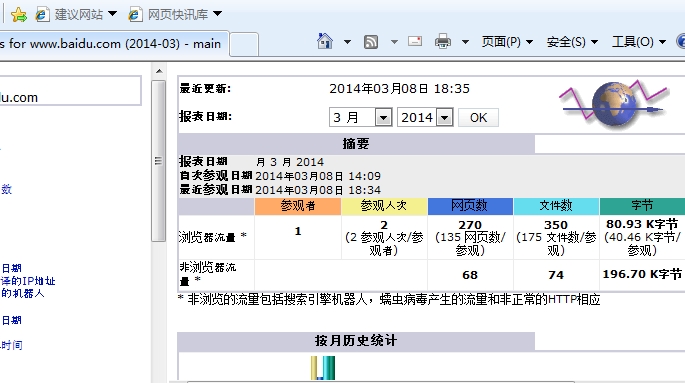Click the last visit time 18:34
The width and height of the screenshot is (685, 383).
tap(365, 190)
